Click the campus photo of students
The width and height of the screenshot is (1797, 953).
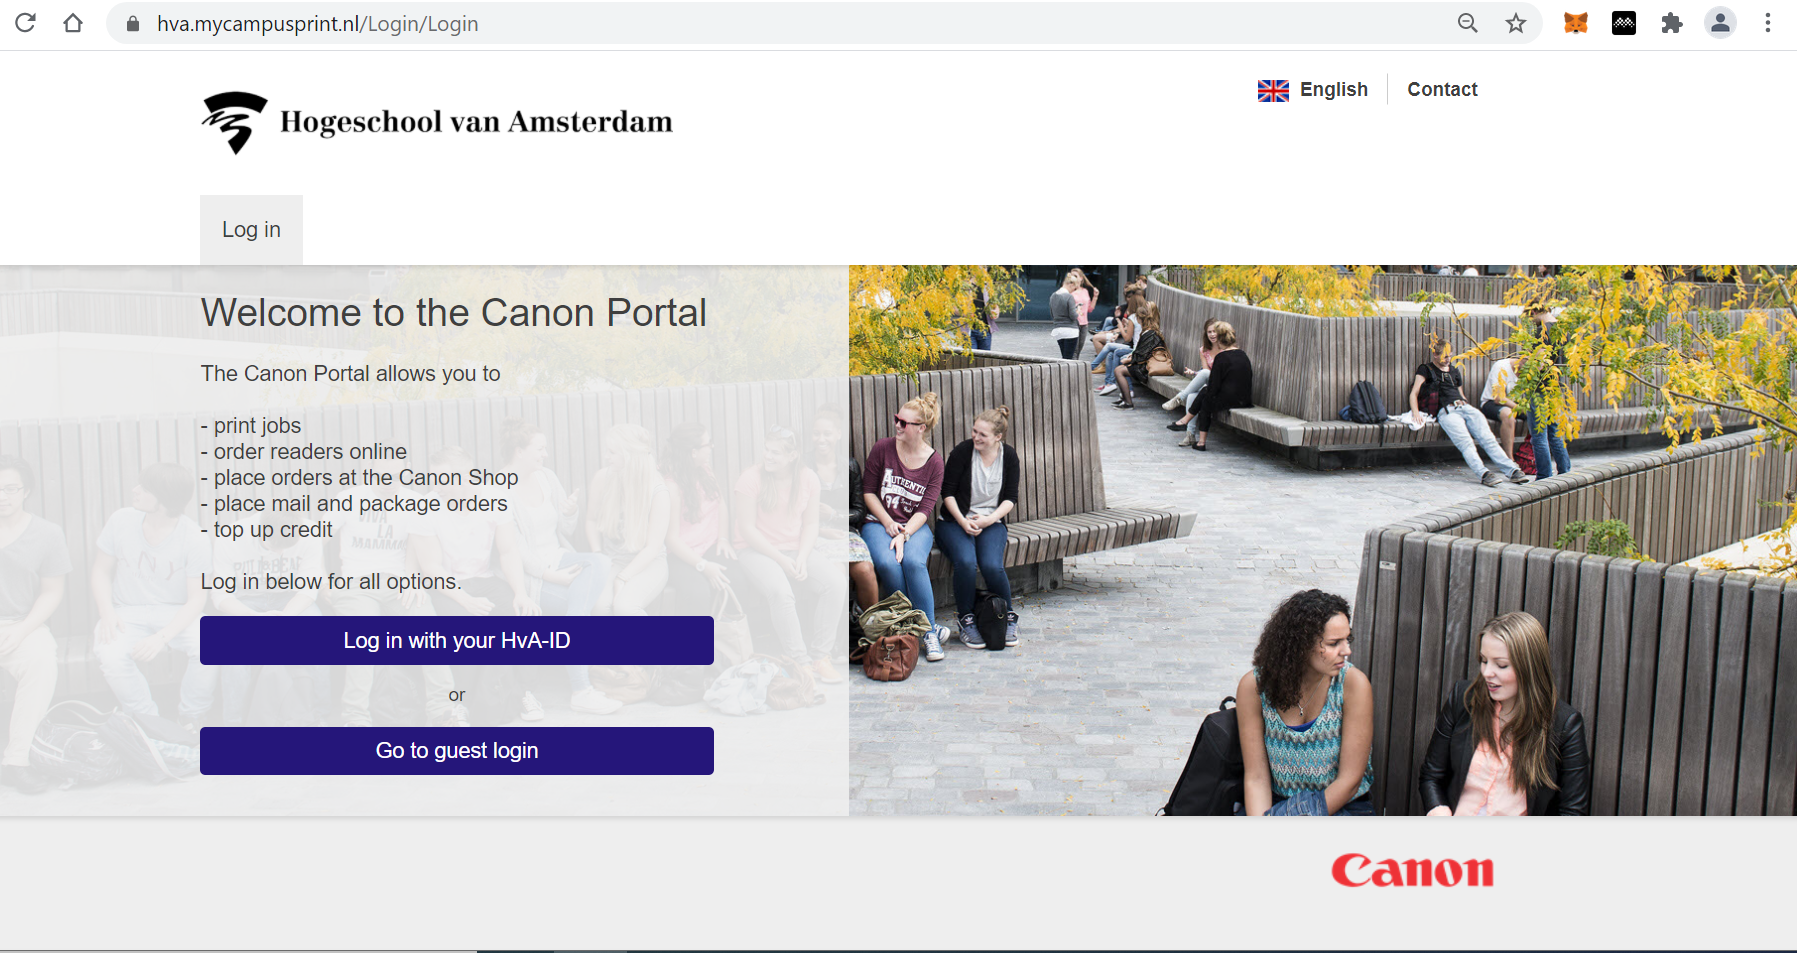click(1322, 540)
